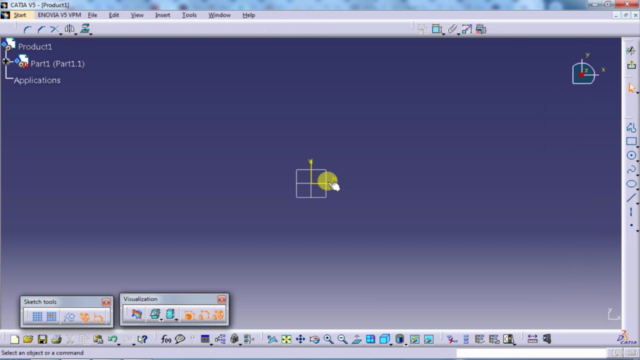Click the Zoom In magnifier
This screenshot has height=360, width=640.
tap(328, 339)
